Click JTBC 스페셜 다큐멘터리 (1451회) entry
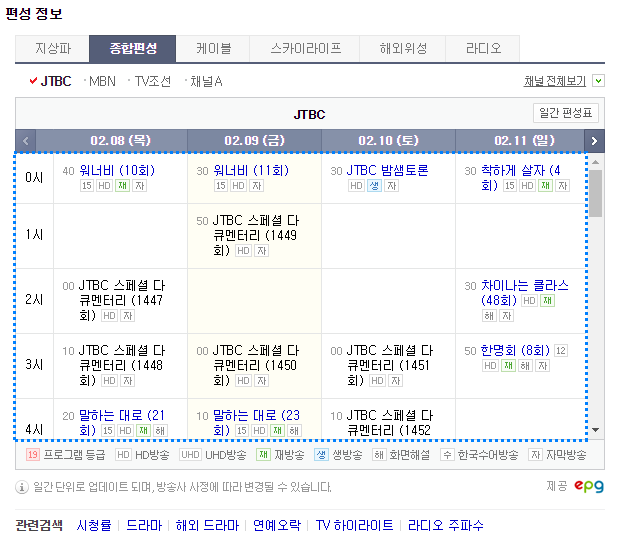The width and height of the screenshot is (628, 554). coord(390,365)
